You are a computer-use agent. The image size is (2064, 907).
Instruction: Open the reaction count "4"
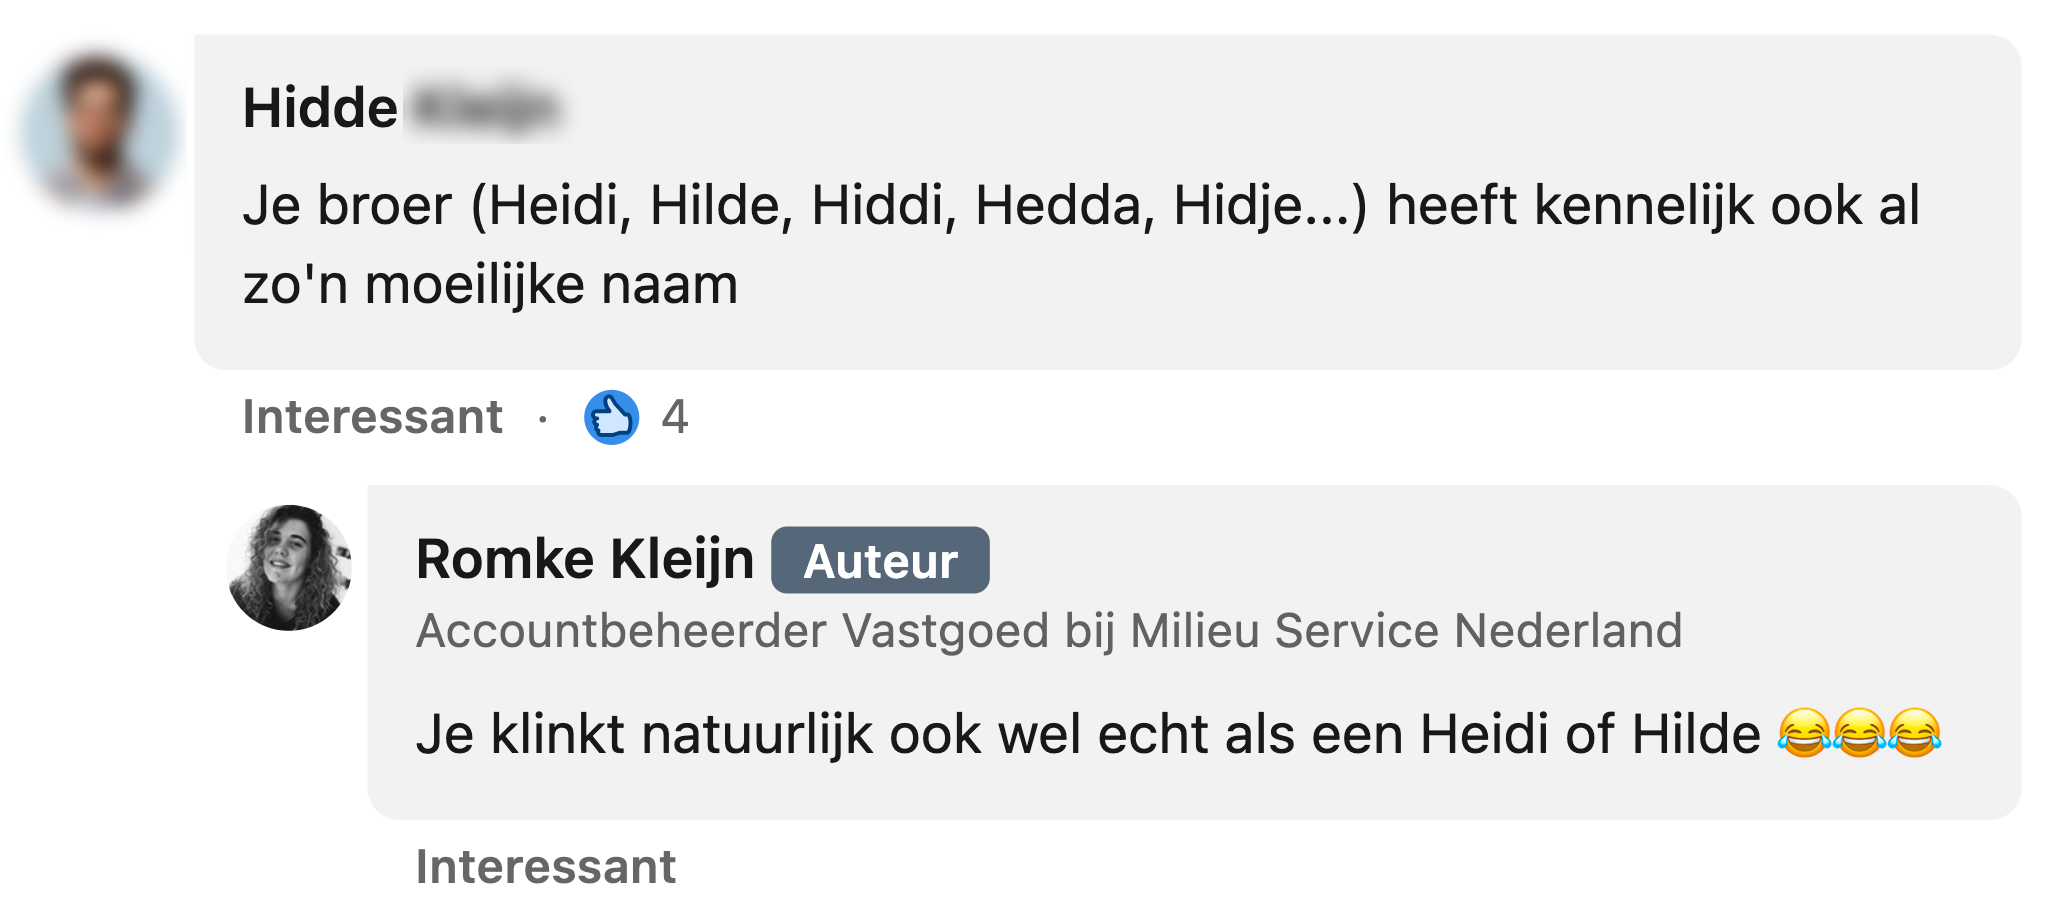click(x=675, y=417)
